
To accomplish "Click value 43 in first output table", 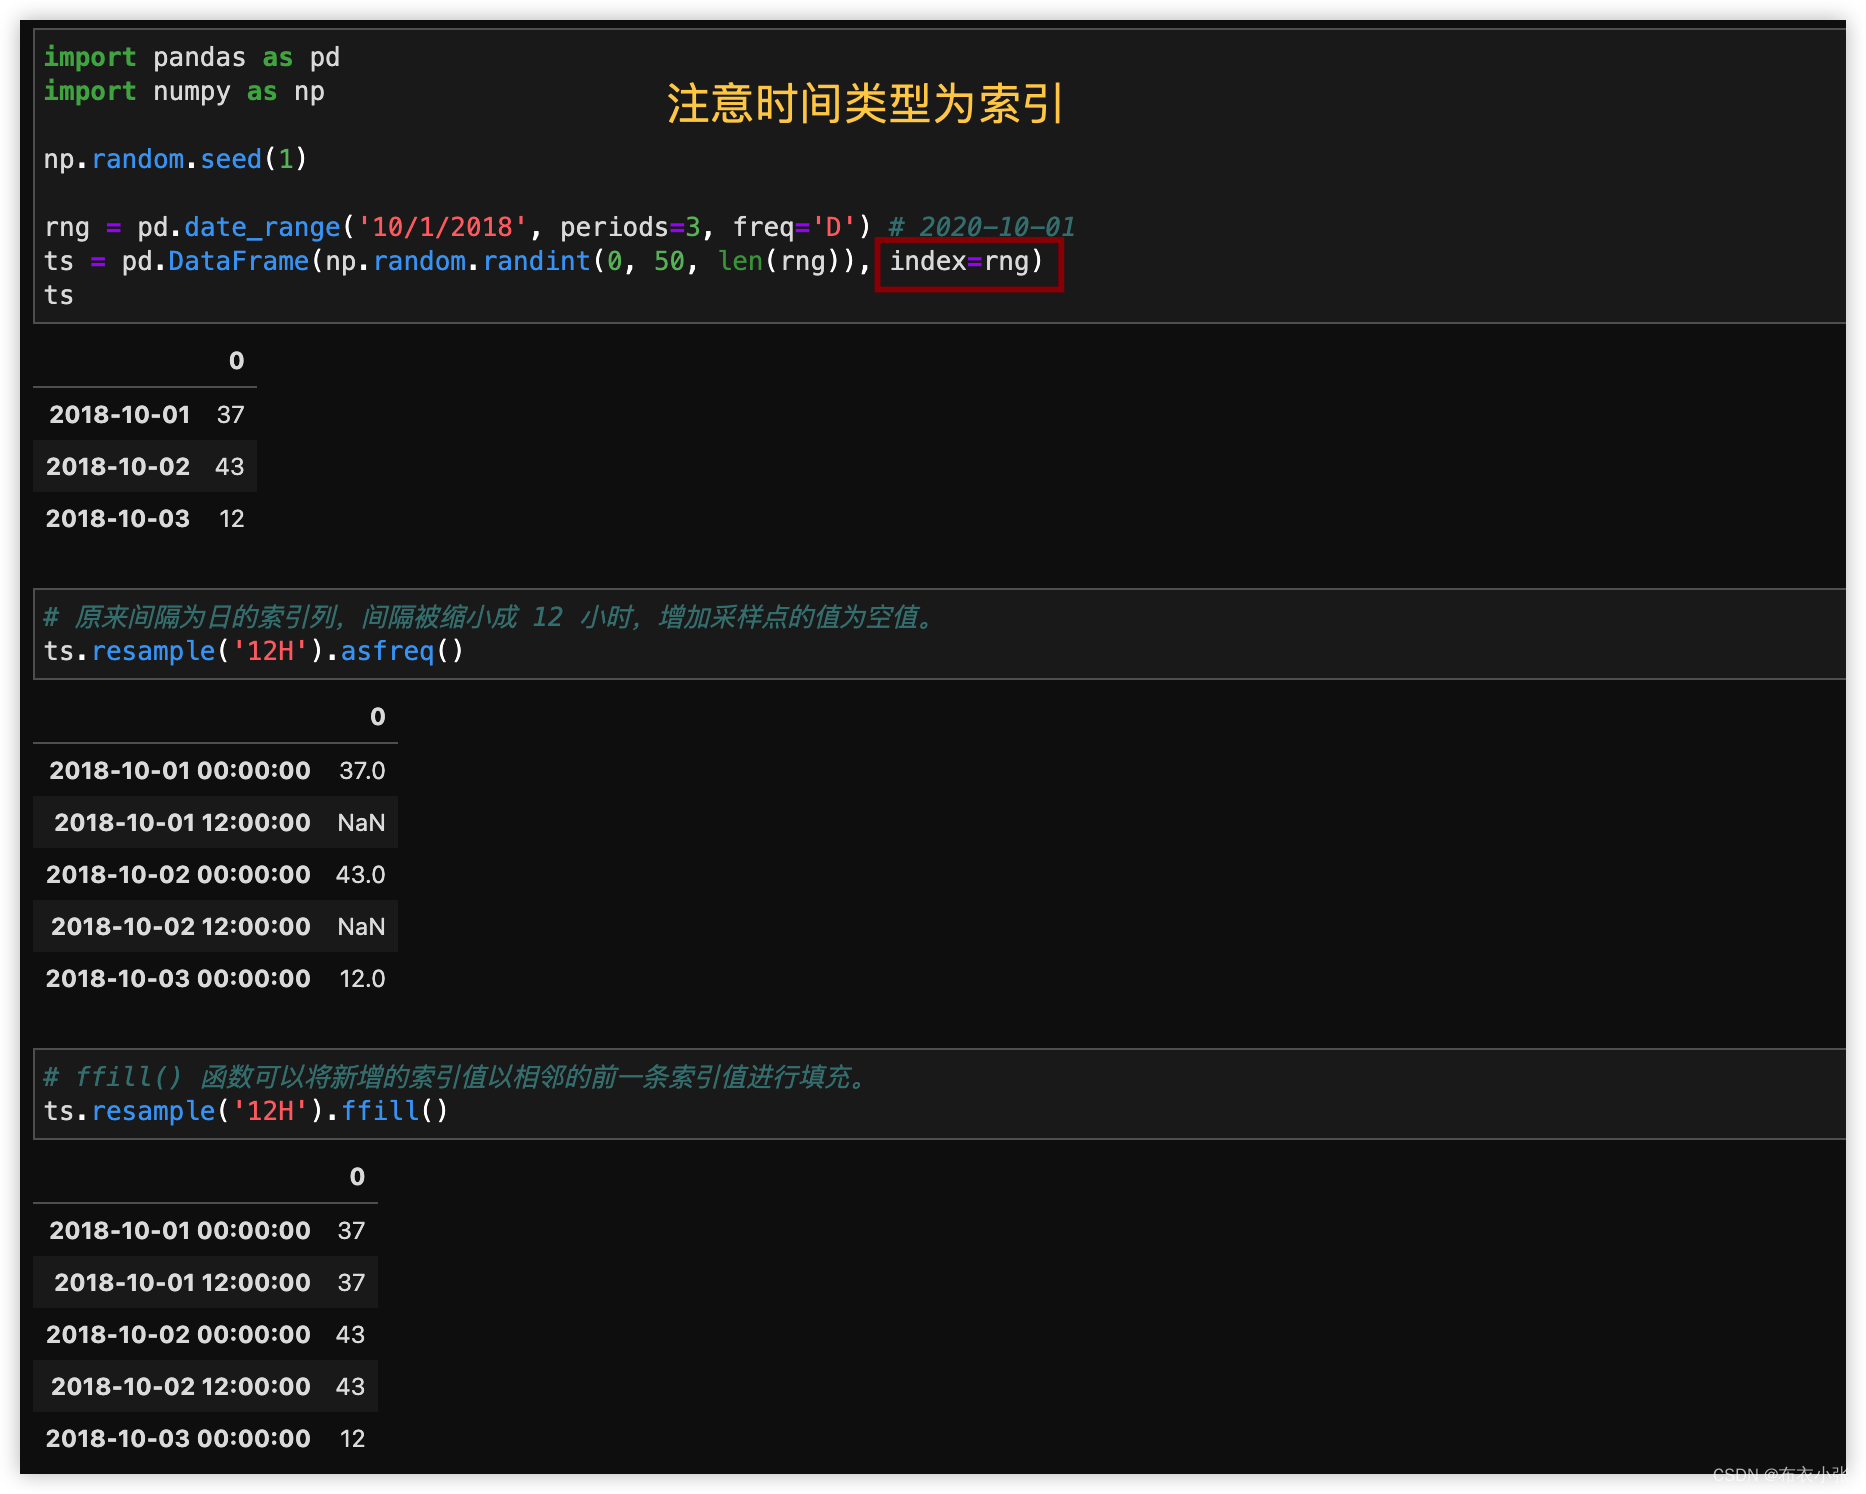I will click(230, 466).
